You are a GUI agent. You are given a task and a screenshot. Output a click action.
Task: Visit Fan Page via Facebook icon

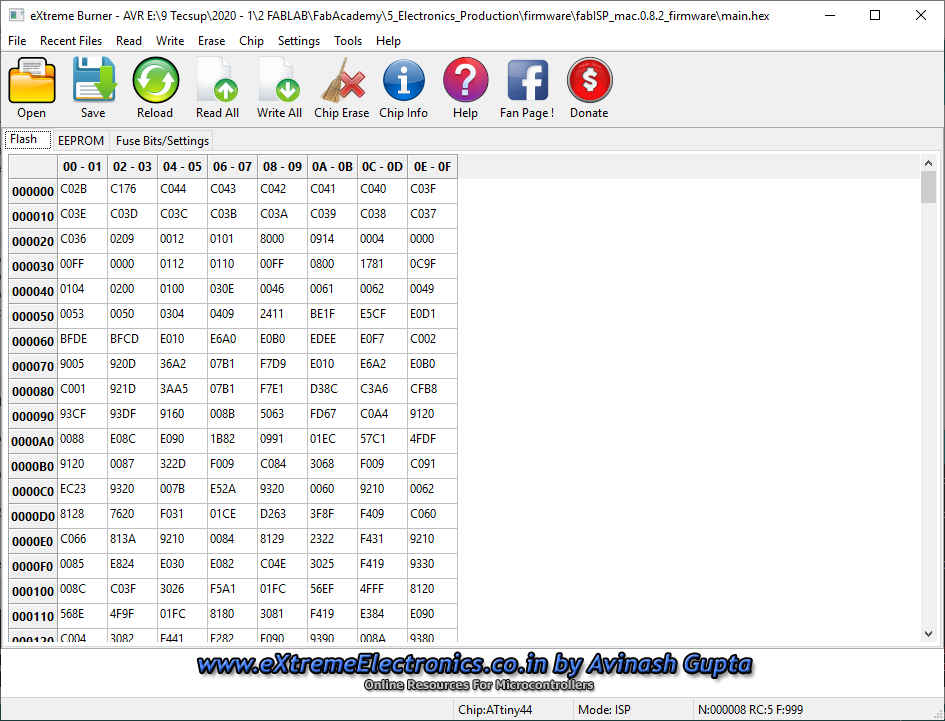tap(527, 80)
